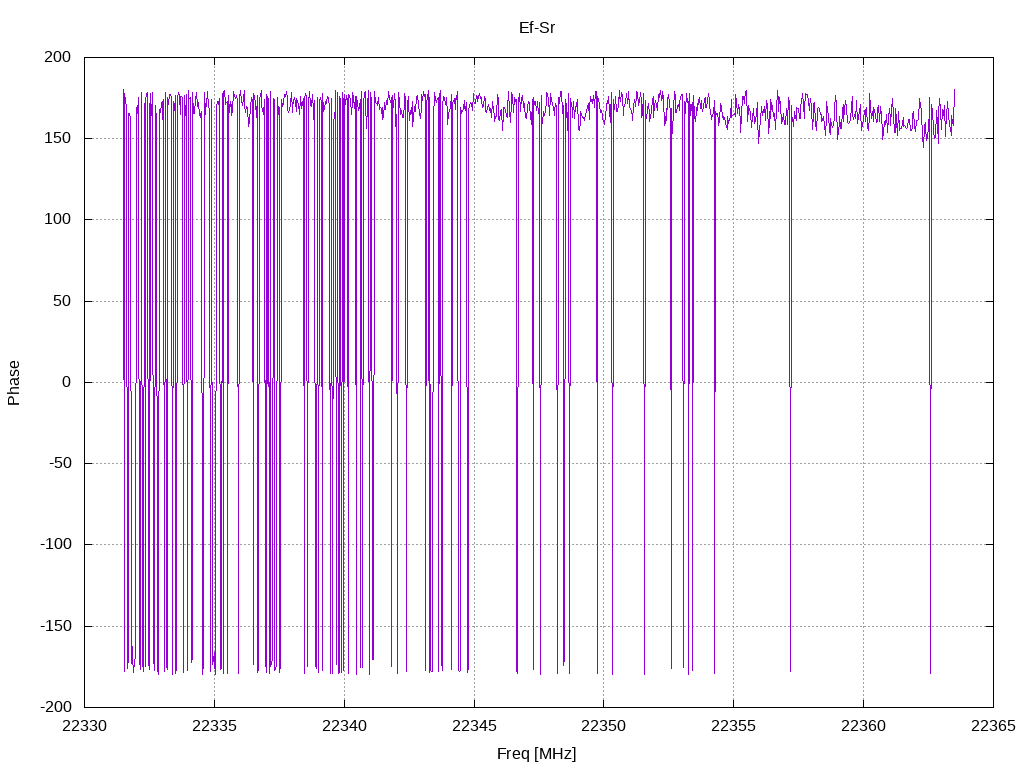Image resolution: width=1024 pixels, height=768 pixels.
Task: Click the x-axis tick label '22340'
Action: tap(344, 726)
